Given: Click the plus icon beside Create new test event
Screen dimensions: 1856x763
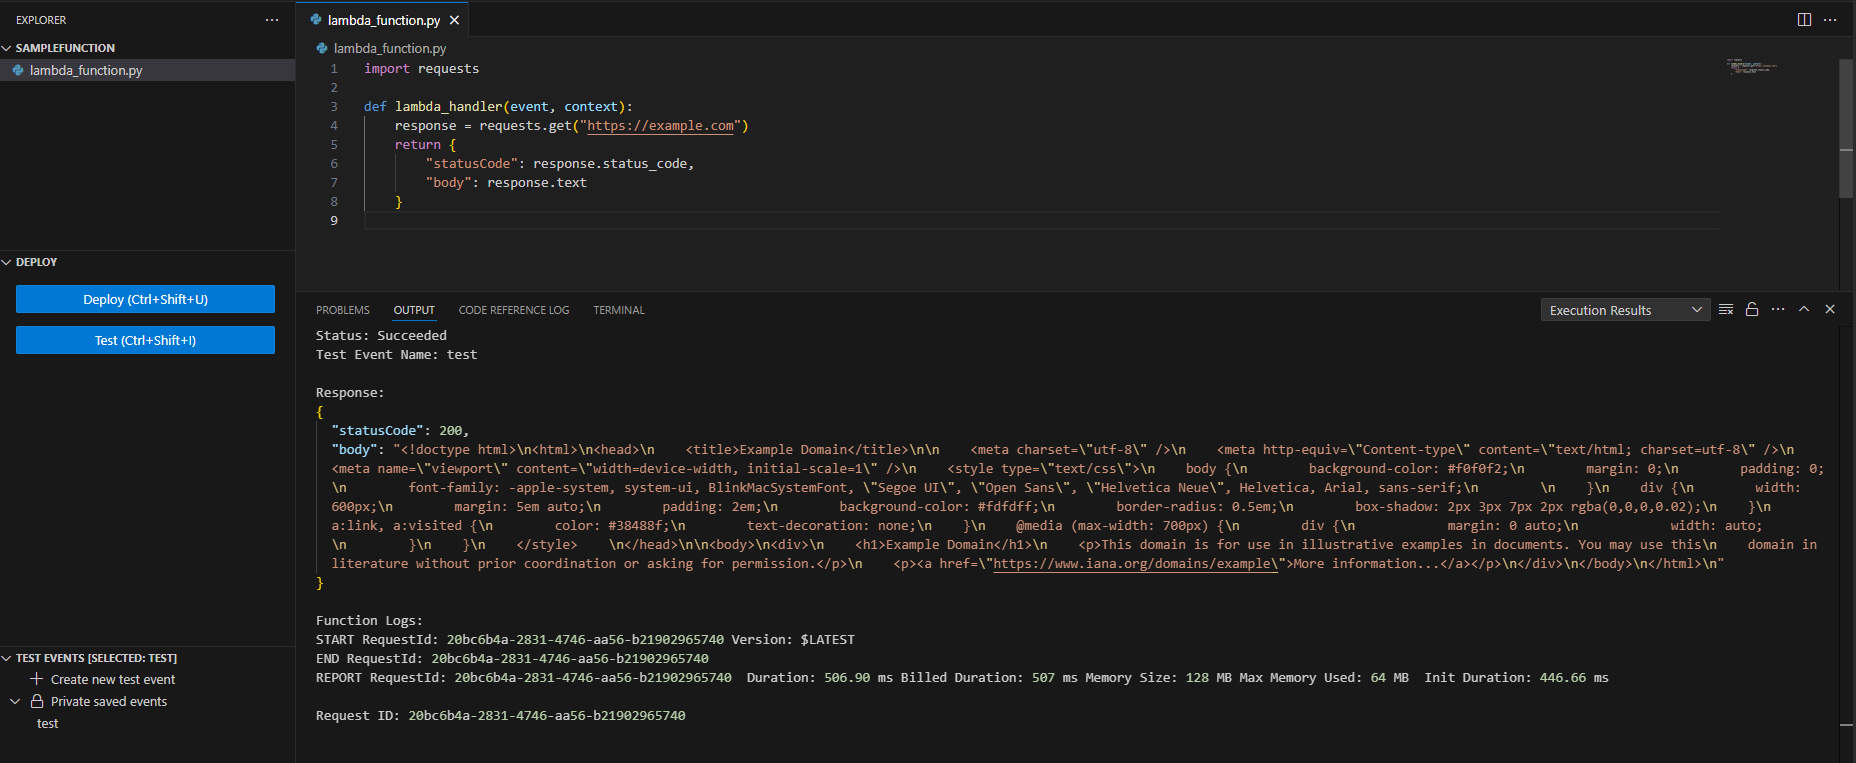Looking at the screenshot, I should coord(37,679).
